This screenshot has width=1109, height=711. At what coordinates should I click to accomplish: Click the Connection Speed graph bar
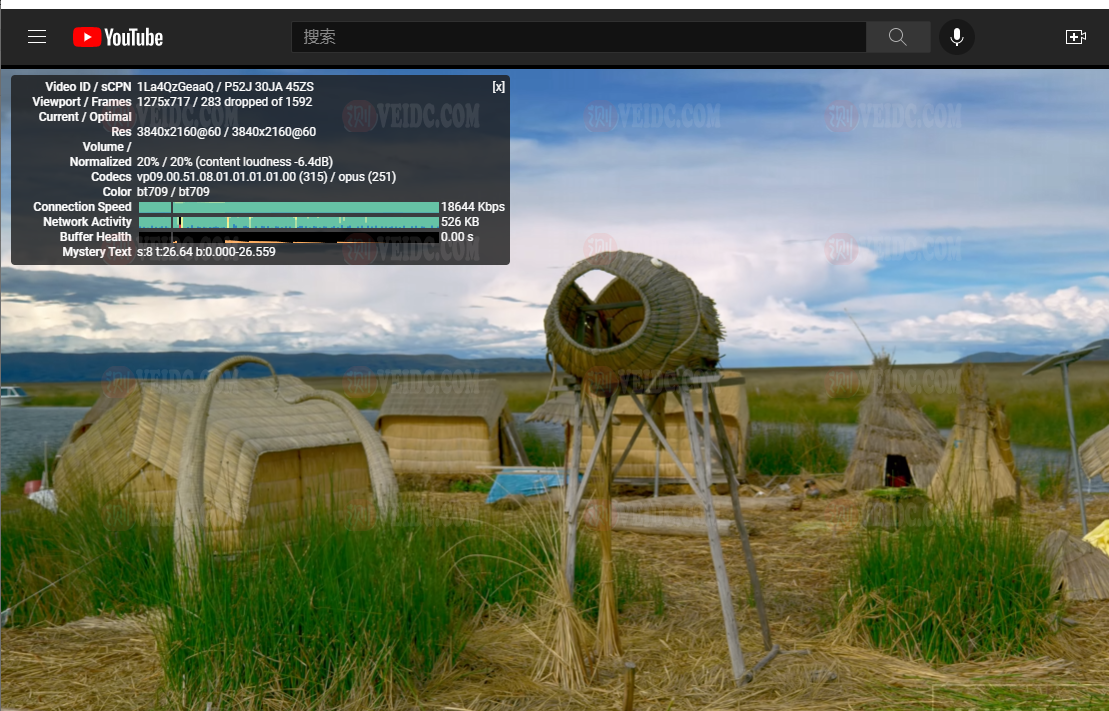(x=288, y=207)
